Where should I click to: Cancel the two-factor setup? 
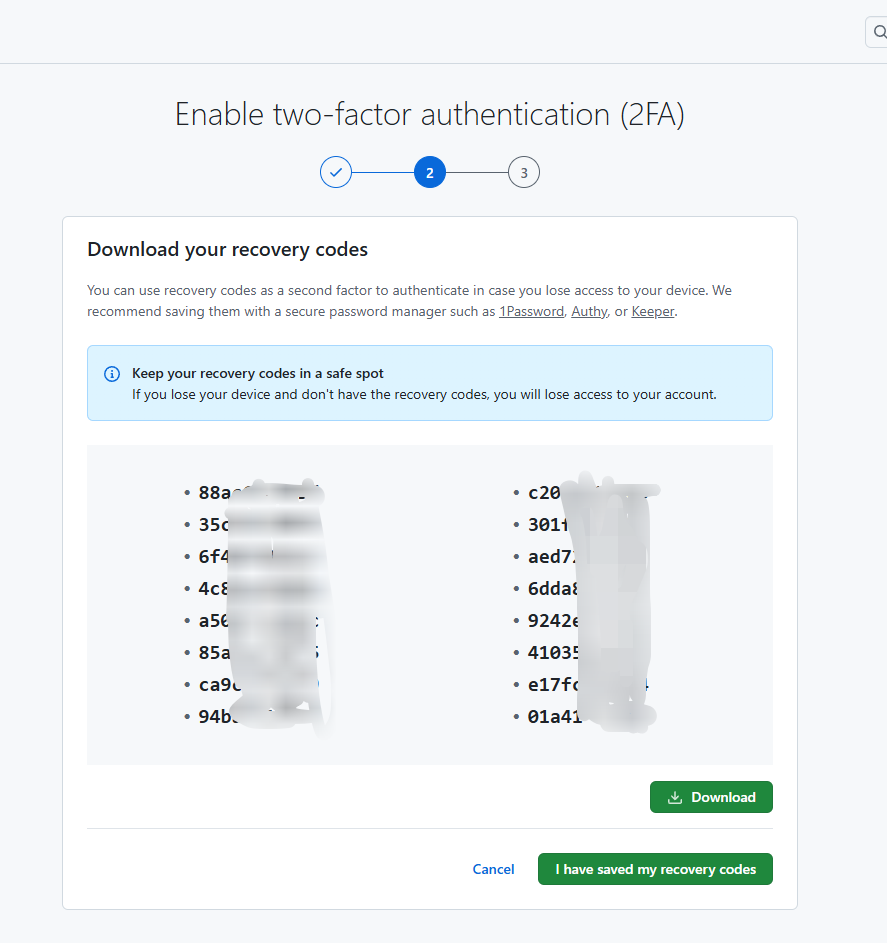493,869
